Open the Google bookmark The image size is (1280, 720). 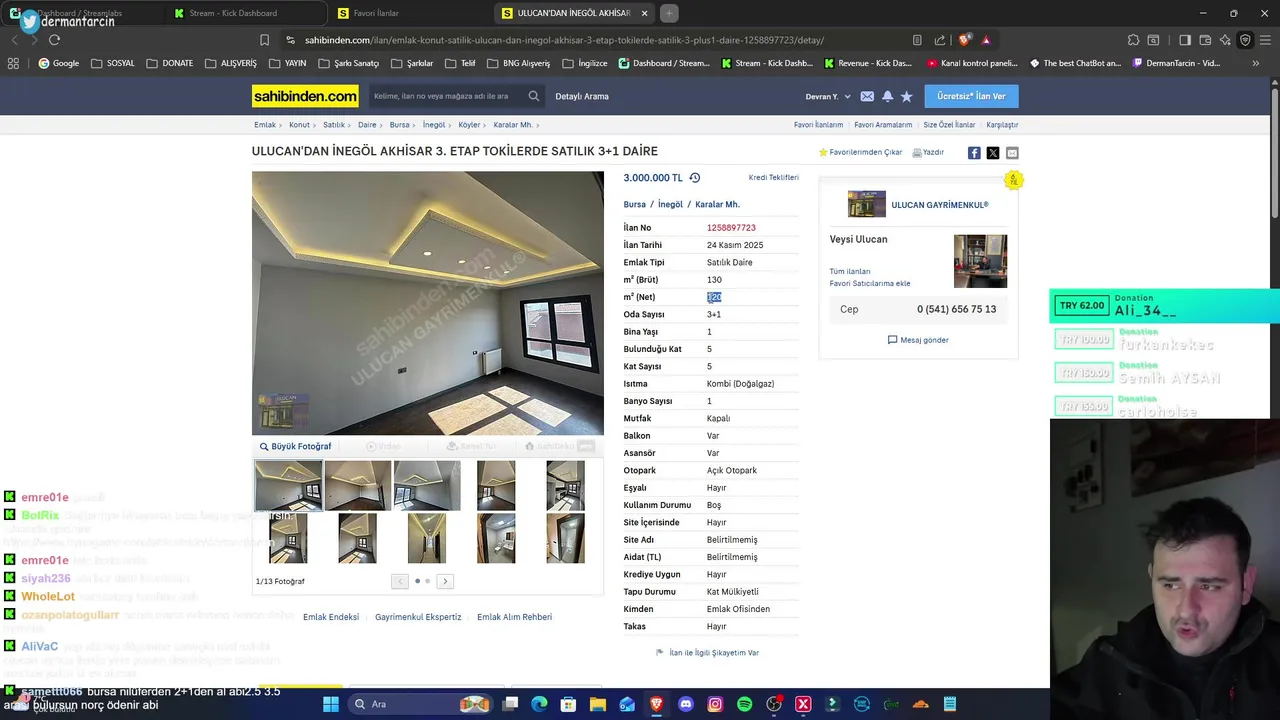click(x=59, y=63)
